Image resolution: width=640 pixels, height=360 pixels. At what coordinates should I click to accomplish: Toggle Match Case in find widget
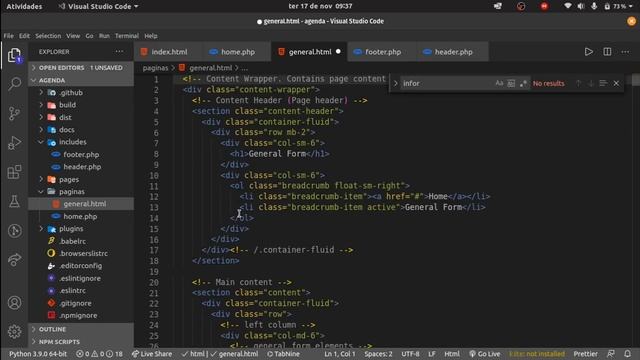499,83
